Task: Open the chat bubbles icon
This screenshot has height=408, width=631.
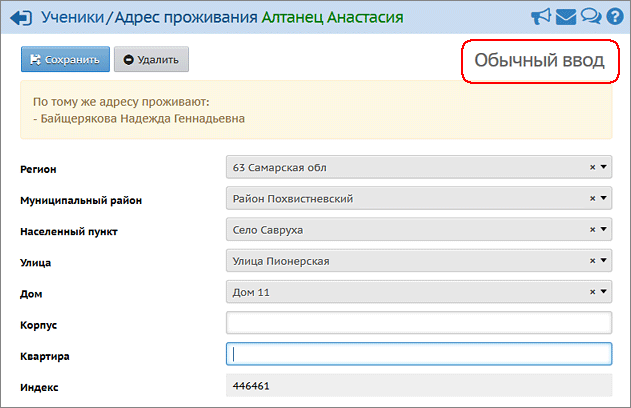Action: click(591, 17)
